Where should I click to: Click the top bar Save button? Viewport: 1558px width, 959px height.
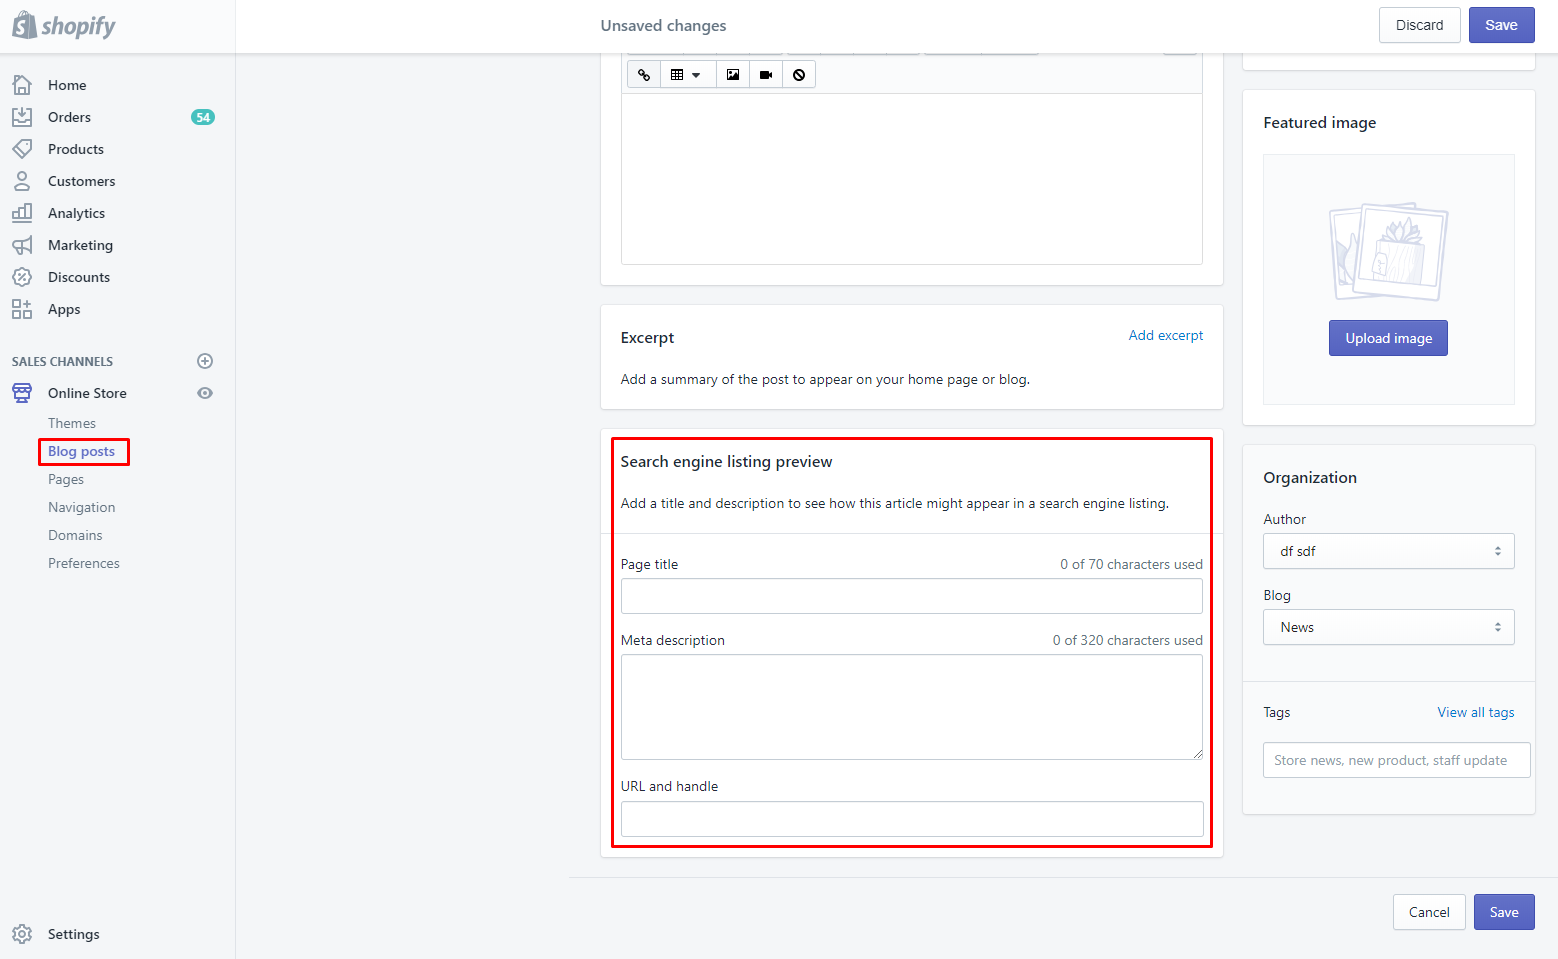pos(1501,25)
